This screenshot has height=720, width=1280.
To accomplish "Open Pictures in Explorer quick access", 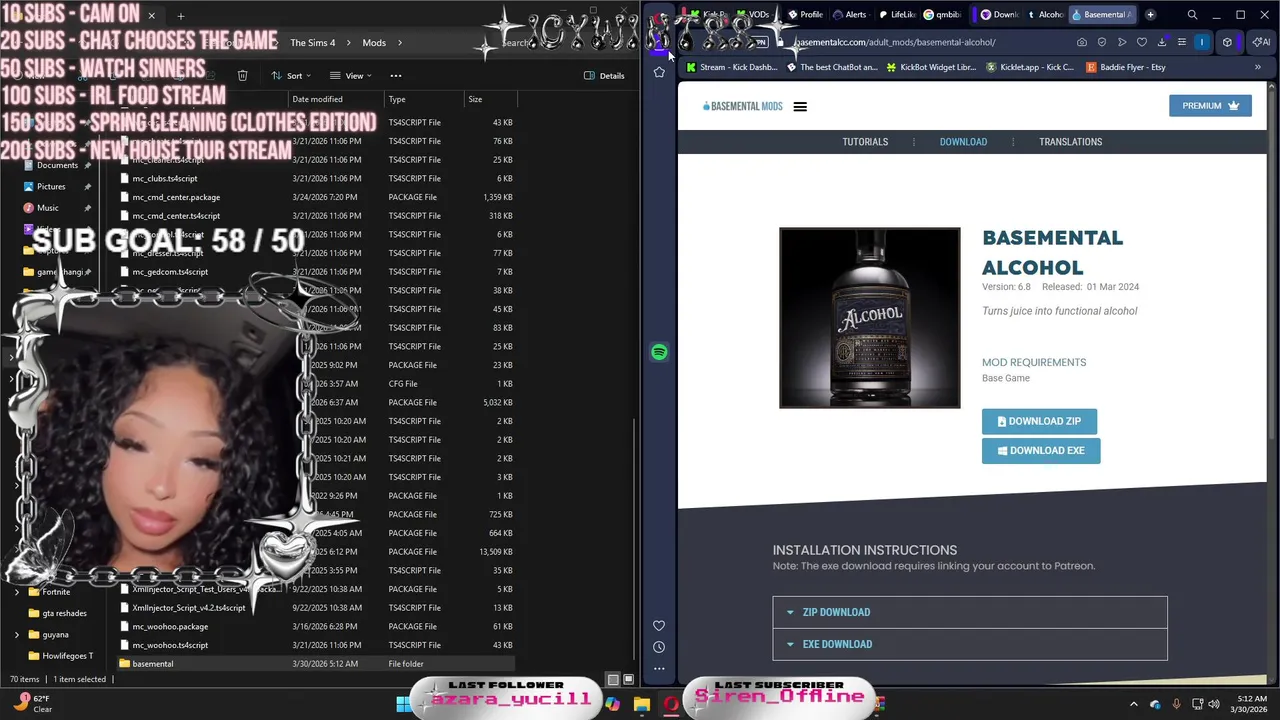I will [51, 186].
